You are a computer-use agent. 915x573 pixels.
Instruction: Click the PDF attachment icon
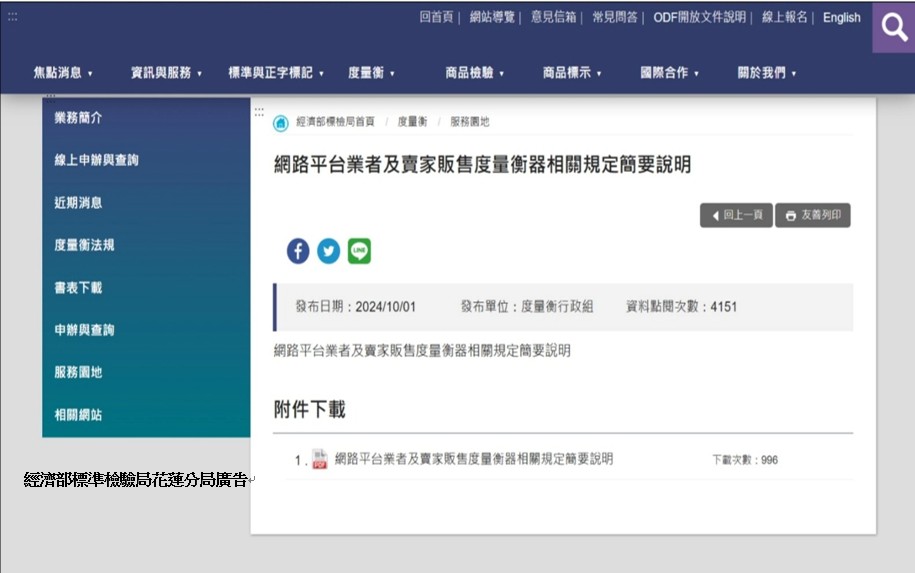(320, 460)
